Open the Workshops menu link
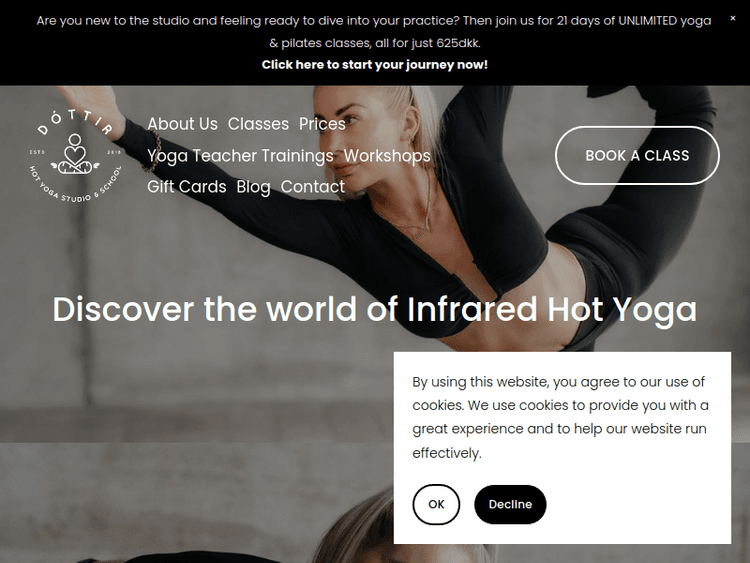750x563 pixels. [387, 155]
